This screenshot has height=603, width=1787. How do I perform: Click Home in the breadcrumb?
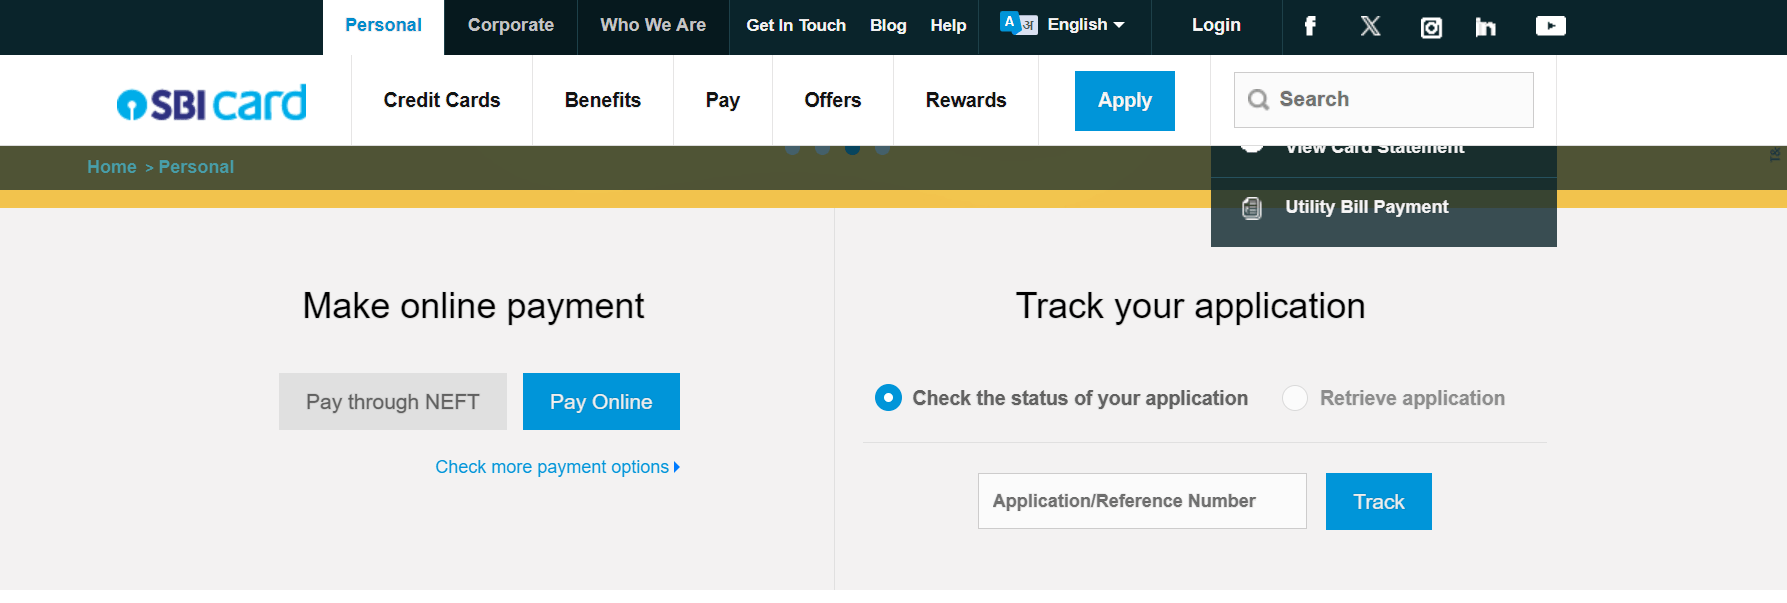112,167
